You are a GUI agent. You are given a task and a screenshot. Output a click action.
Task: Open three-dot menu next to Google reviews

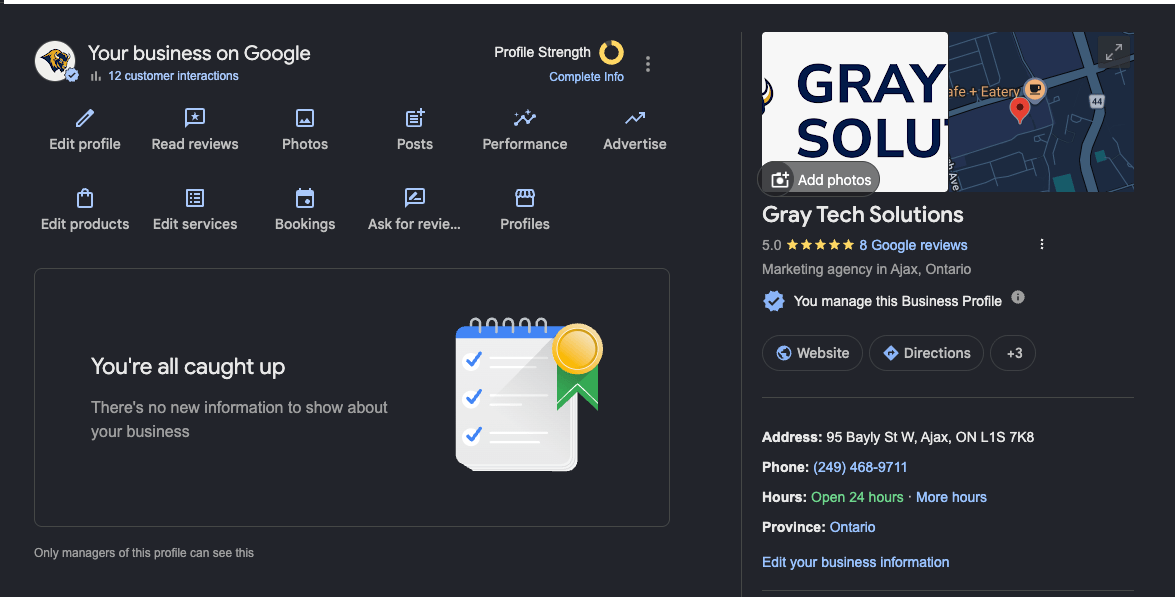1042,244
